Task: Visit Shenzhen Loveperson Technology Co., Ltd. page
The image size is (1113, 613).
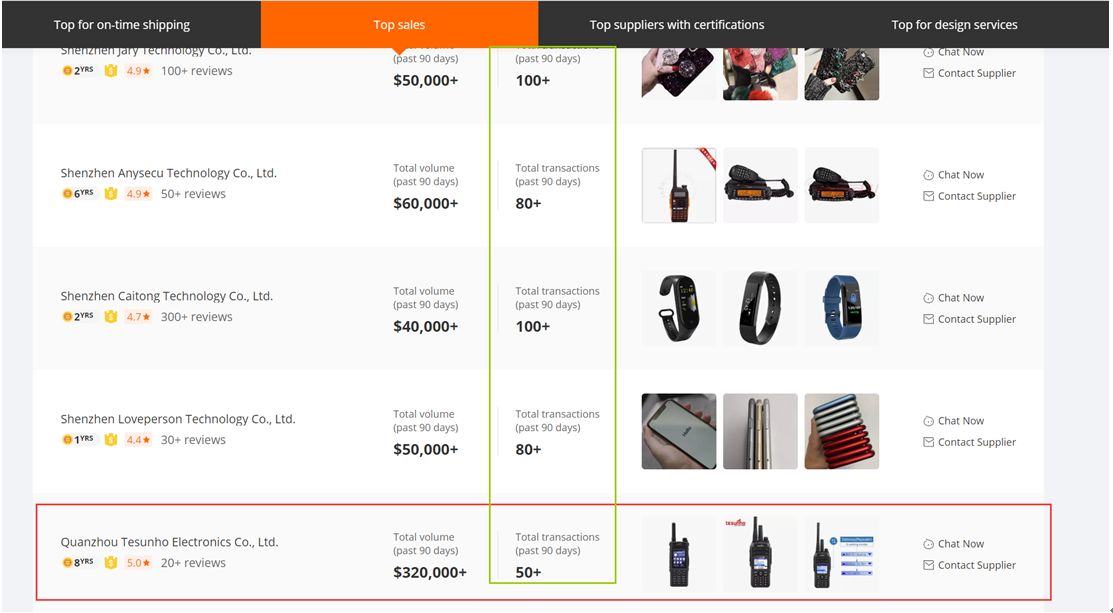Action: pyautogui.click(x=178, y=419)
